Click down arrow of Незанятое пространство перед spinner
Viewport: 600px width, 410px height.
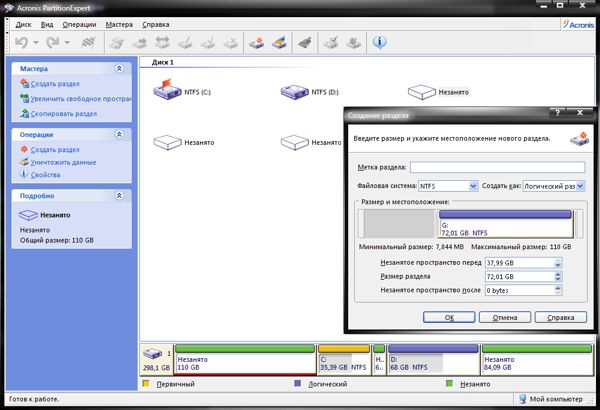coord(558,266)
